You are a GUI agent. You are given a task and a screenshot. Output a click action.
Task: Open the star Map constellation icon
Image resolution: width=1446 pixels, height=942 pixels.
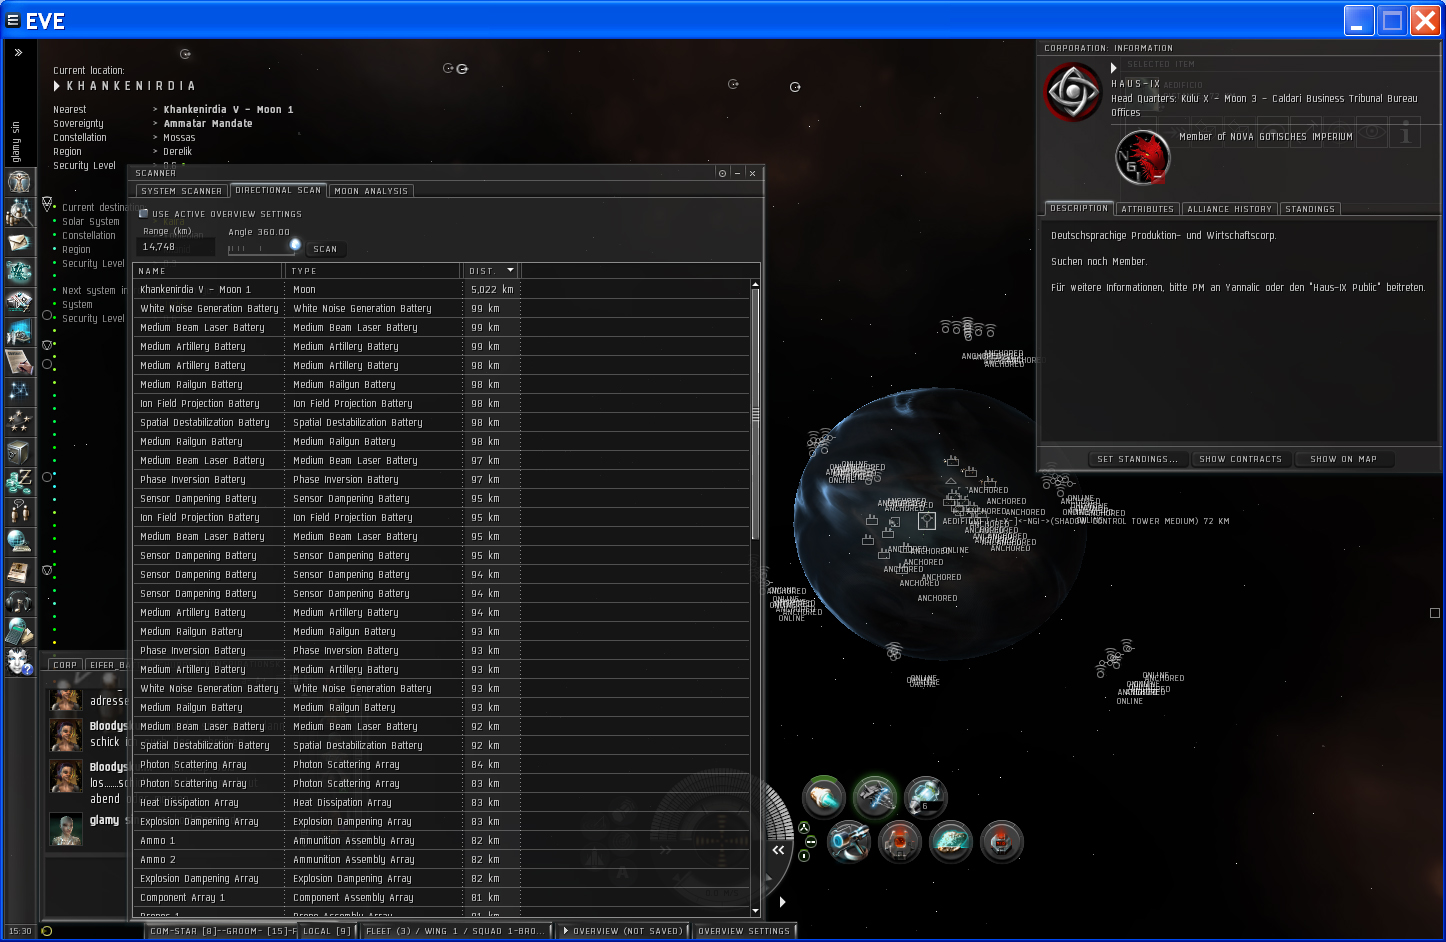pyautogui.click(x=19, y=391)
